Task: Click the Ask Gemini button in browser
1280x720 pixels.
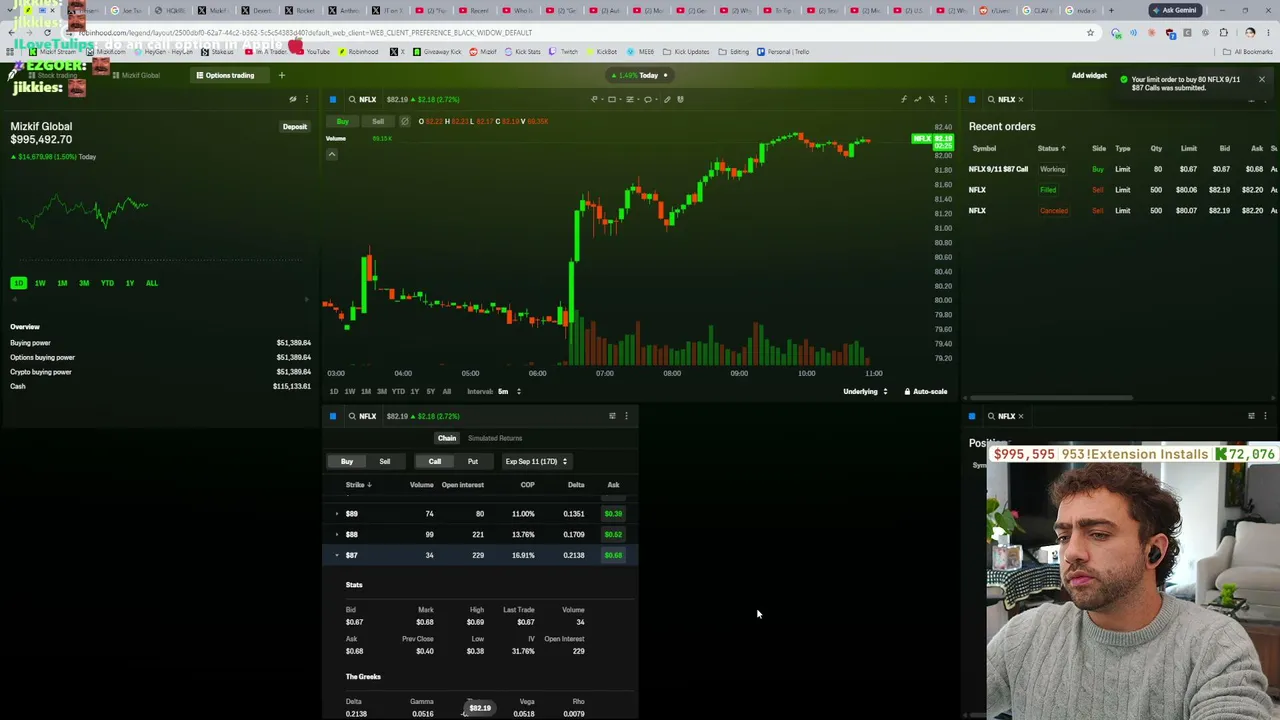Action: tap(1178, 10)
